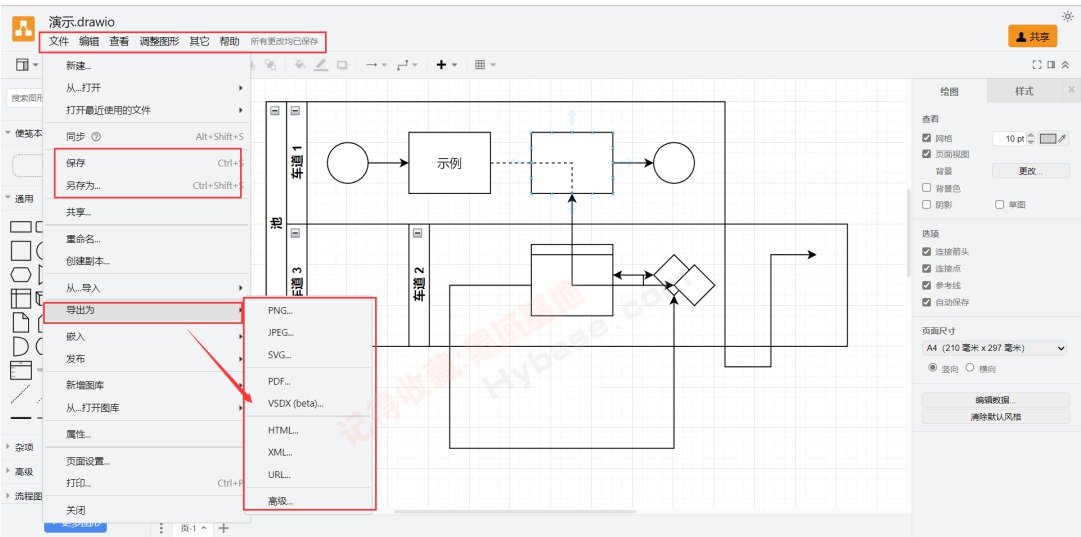Click the fill color bucket icon
This screenshot has height=537, width=1081.
300,65
